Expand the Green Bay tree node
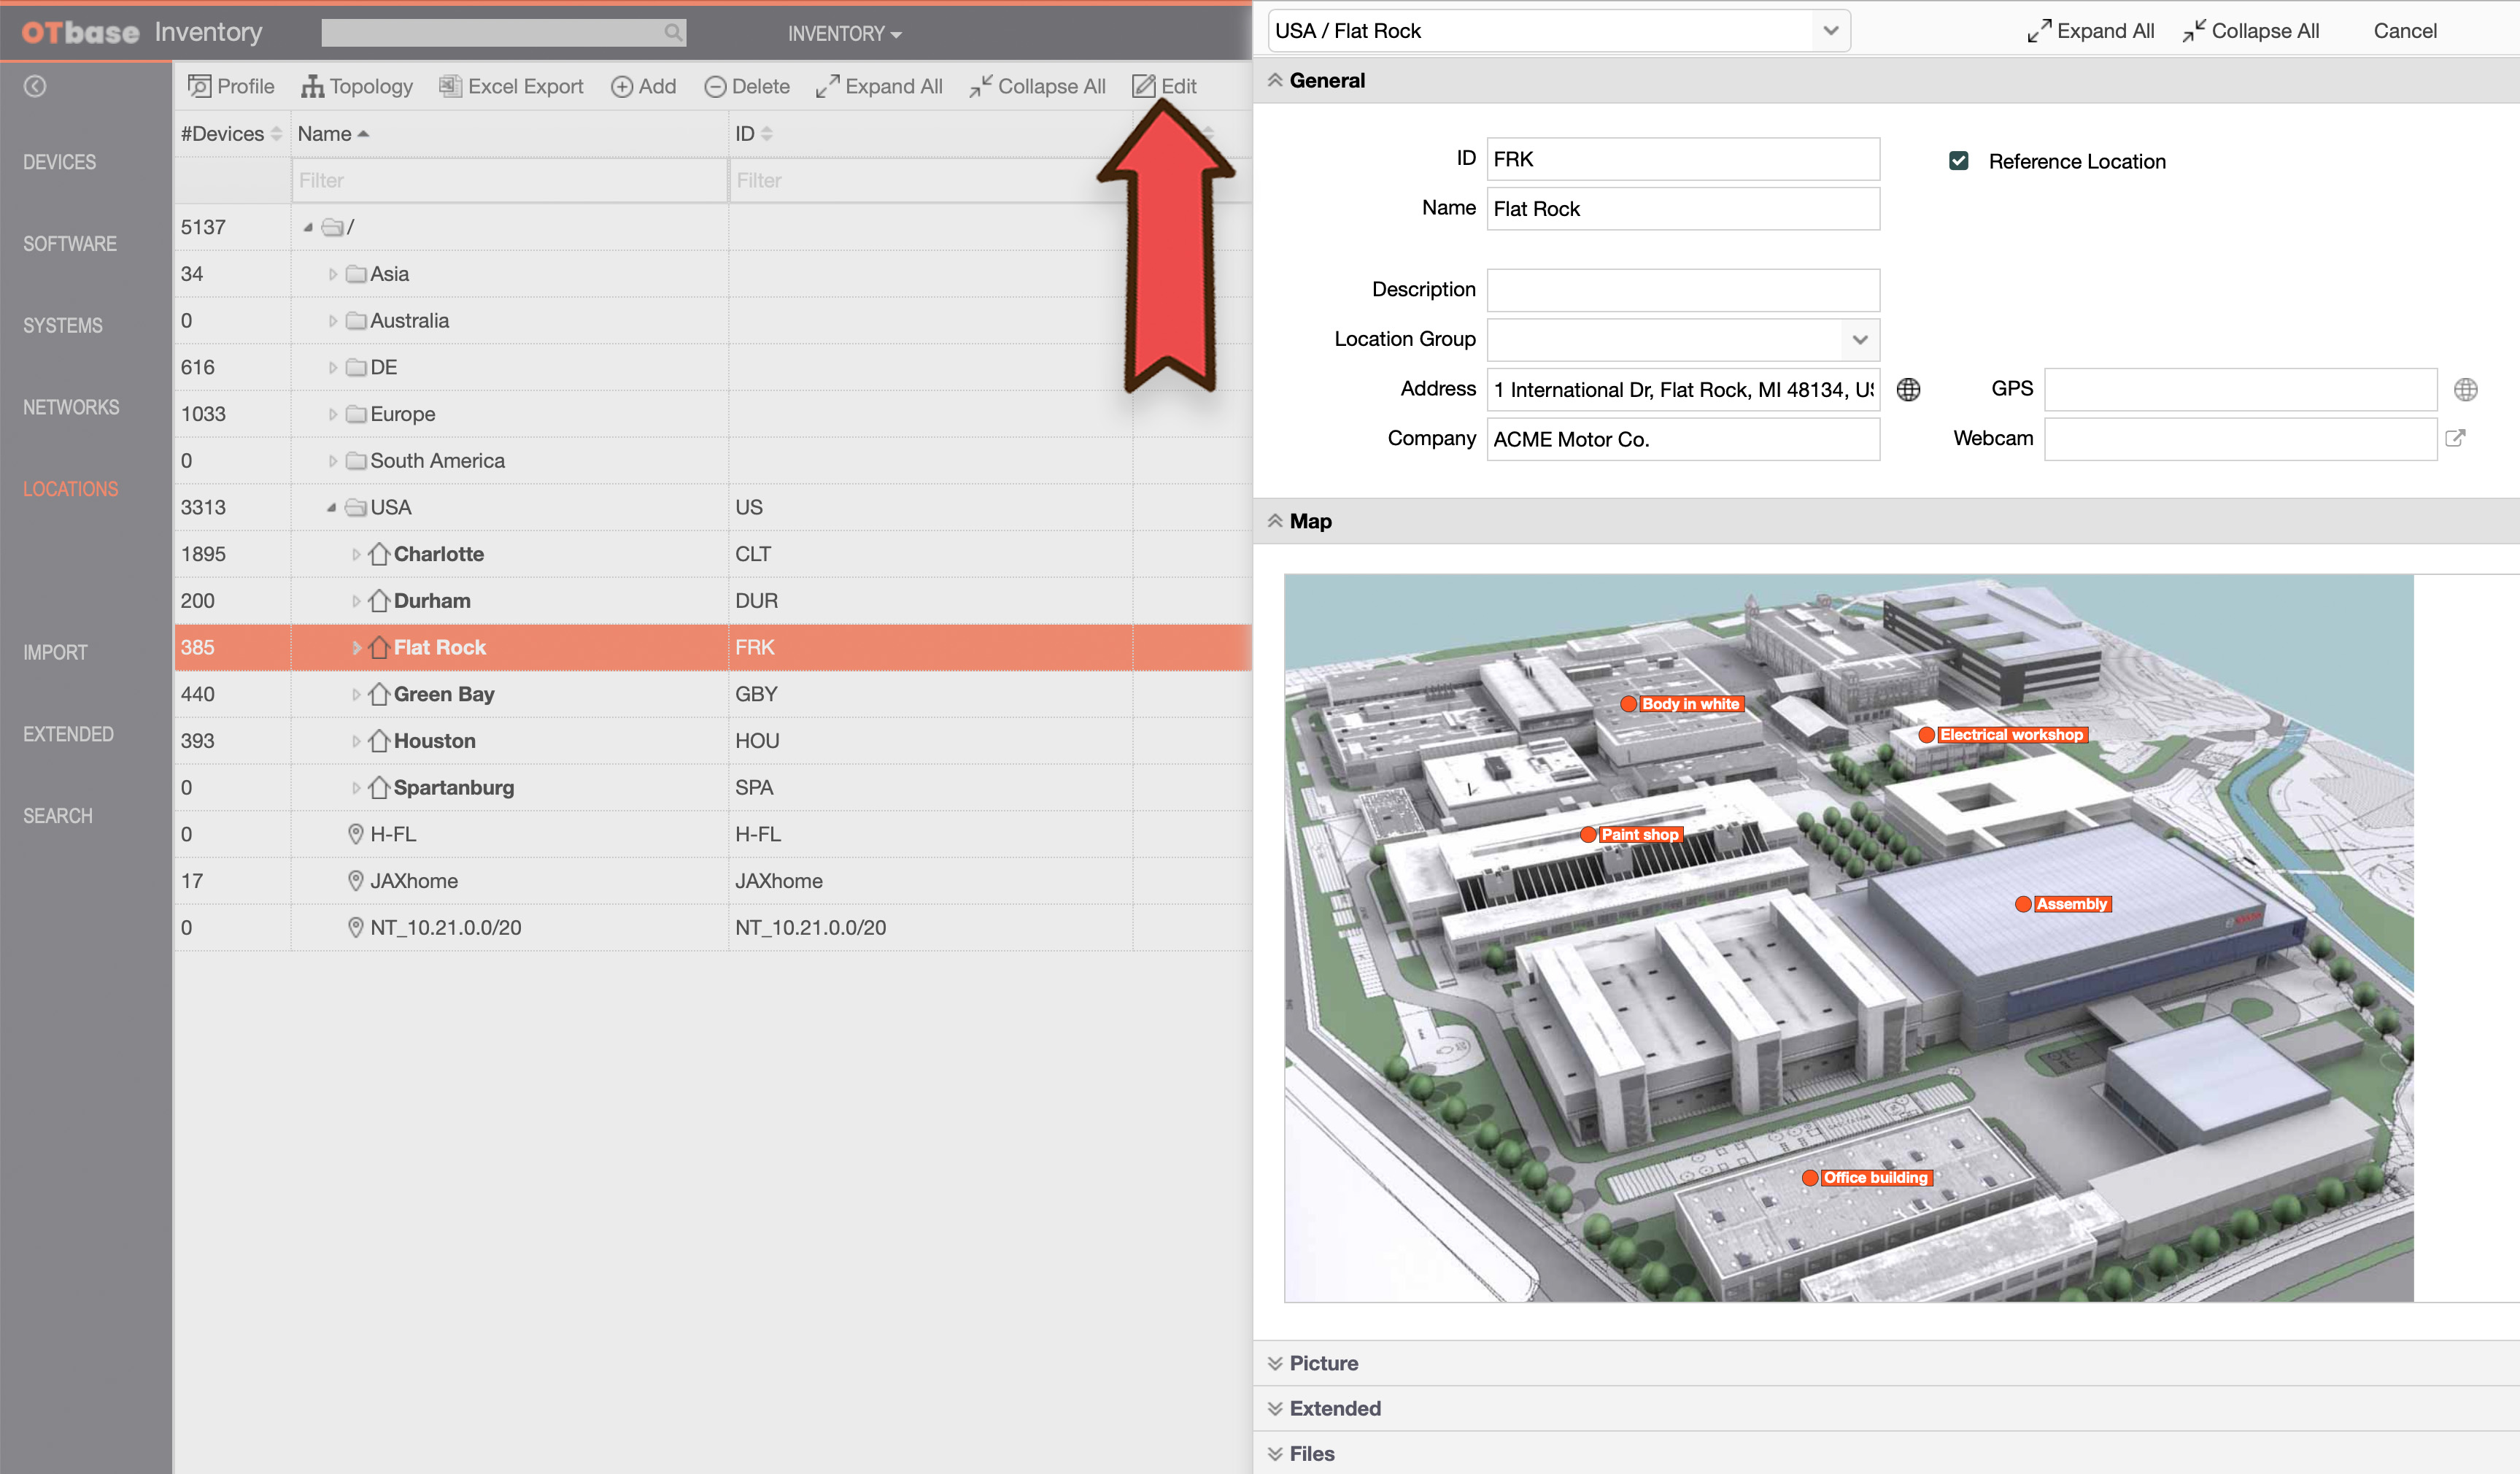This screenshot has width=2520, height=1474. (x=356, y=694)
